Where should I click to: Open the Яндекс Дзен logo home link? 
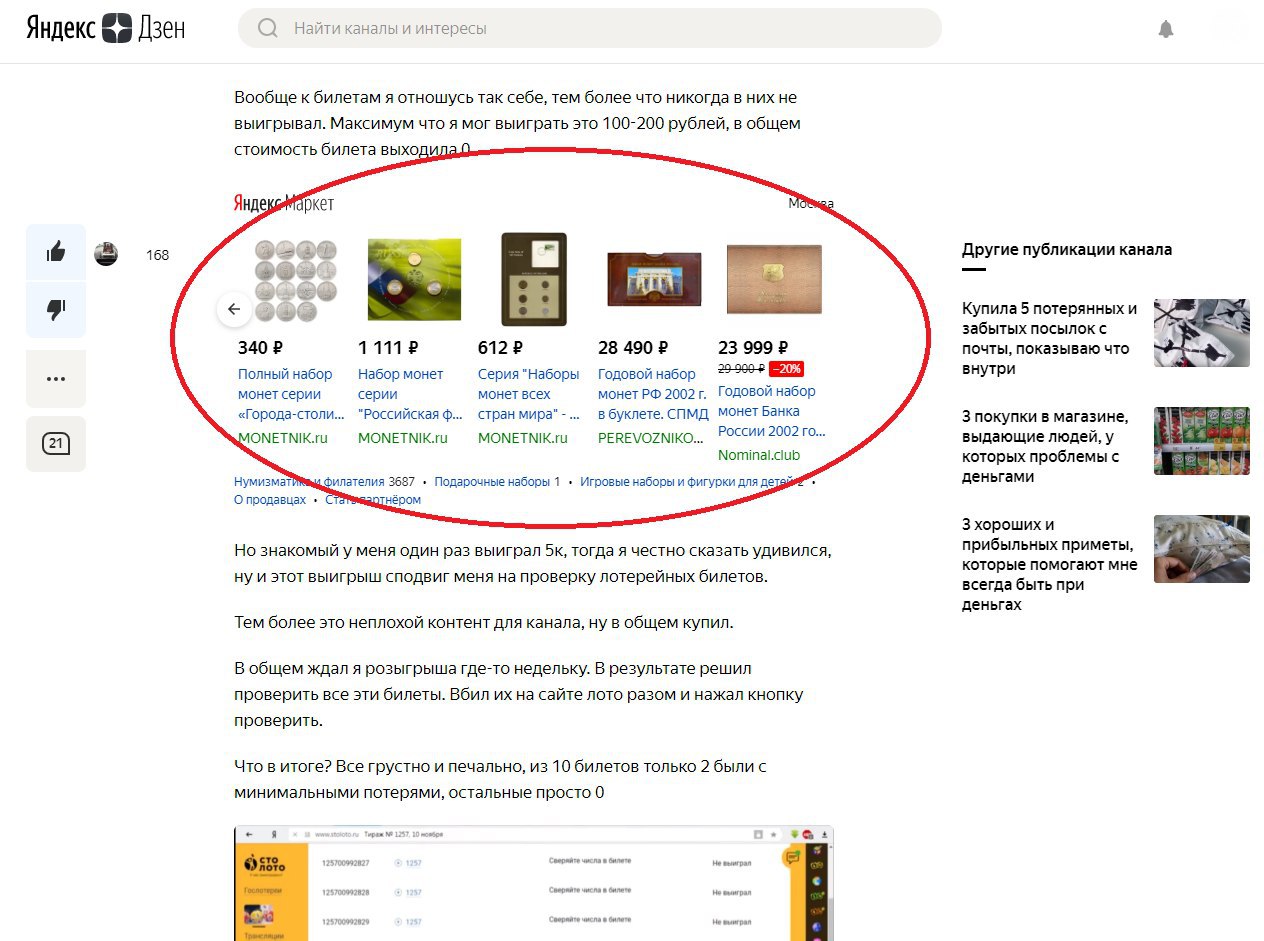click(x=106, y=28)
